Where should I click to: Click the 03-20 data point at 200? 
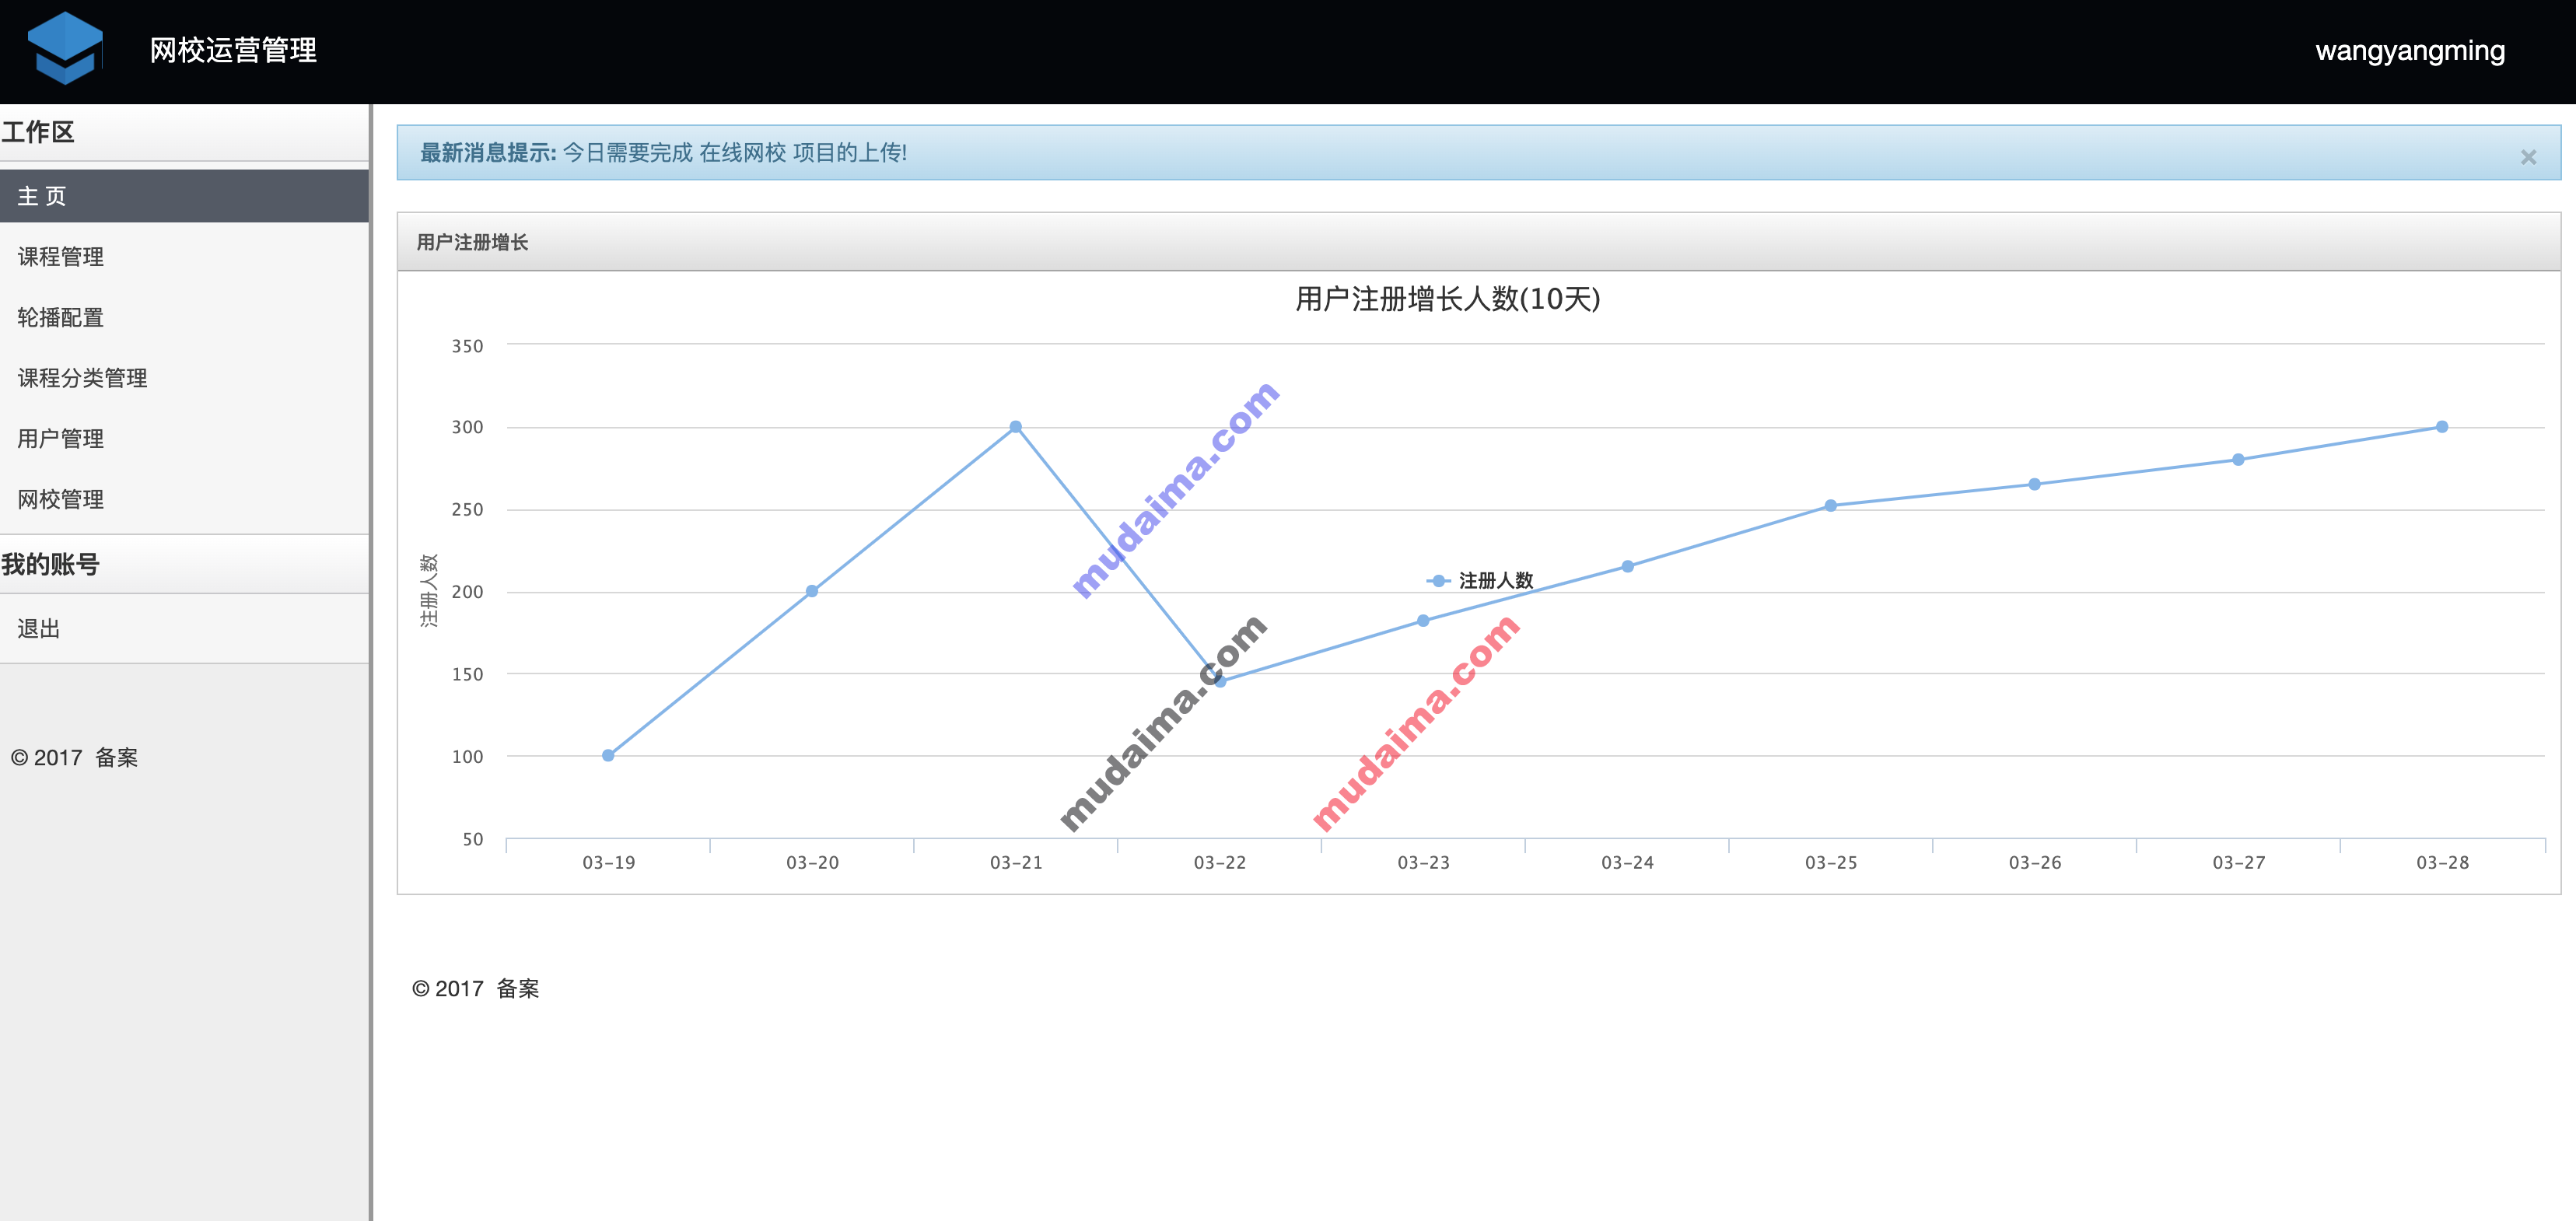(x=812, y=591)
